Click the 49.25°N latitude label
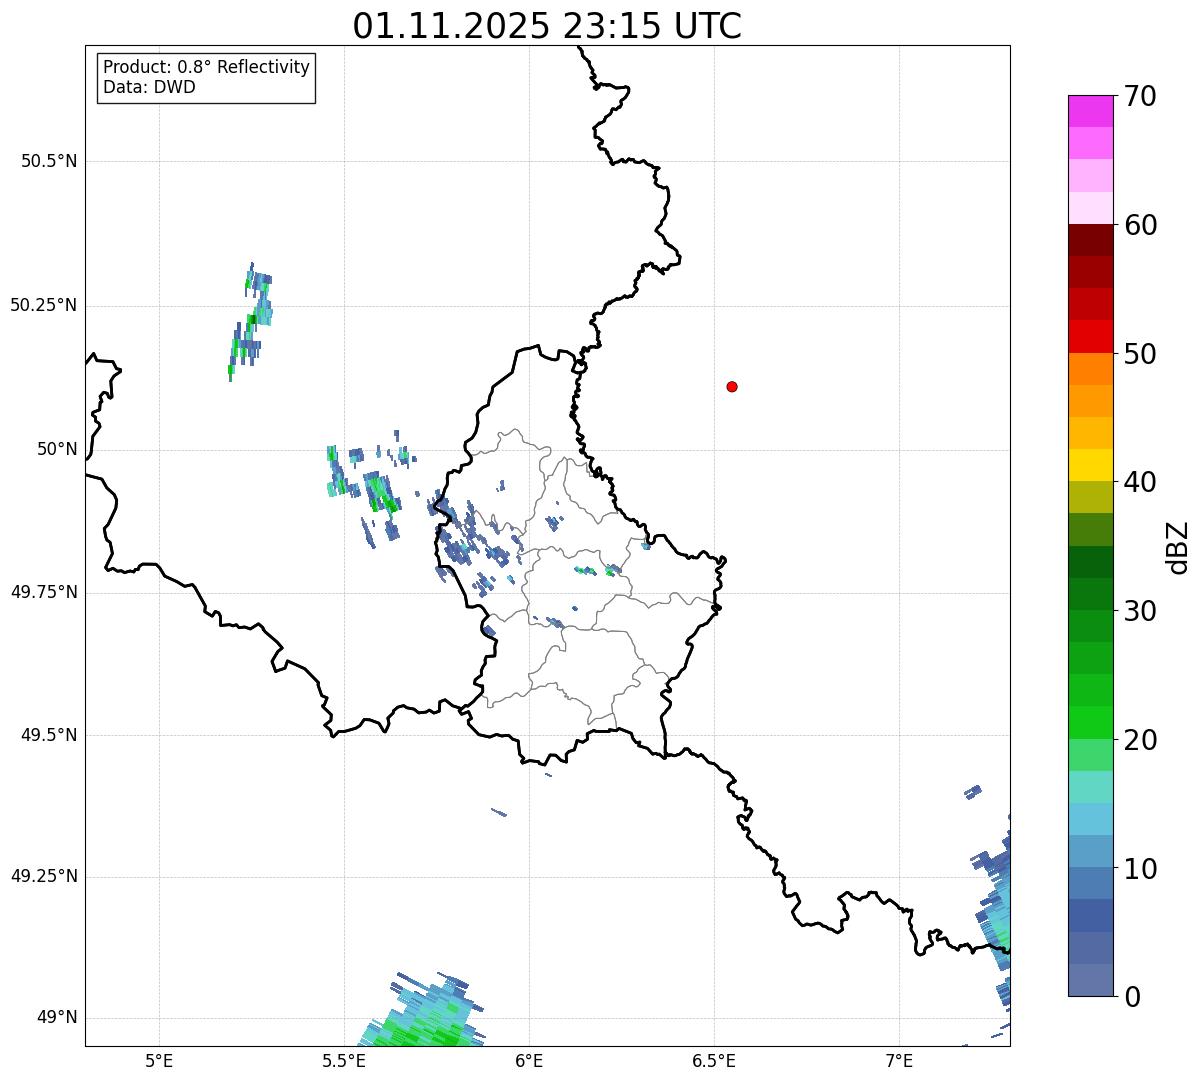 pyautogui.click(x=43, y=876)
